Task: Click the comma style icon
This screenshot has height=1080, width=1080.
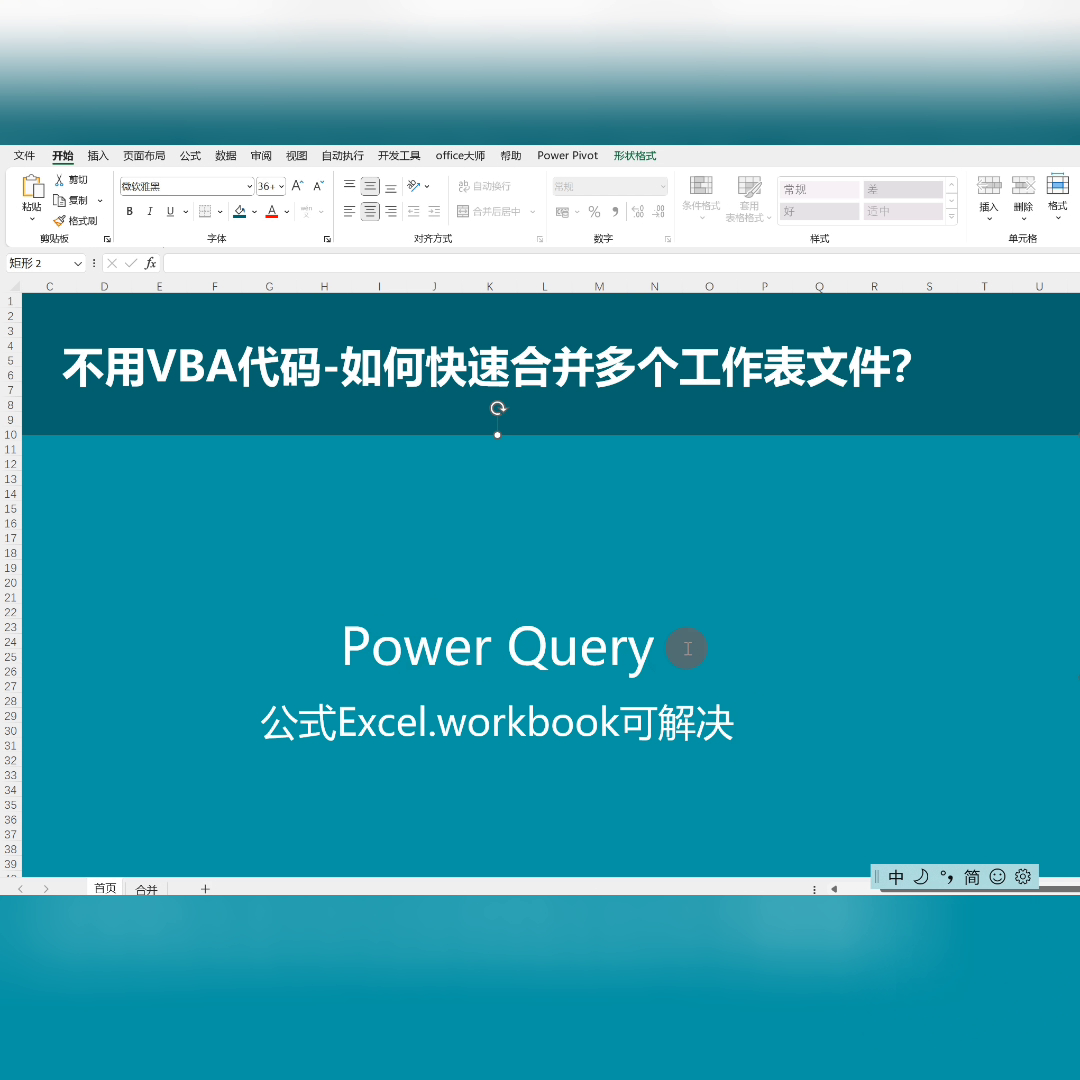Action: (615, 212)
